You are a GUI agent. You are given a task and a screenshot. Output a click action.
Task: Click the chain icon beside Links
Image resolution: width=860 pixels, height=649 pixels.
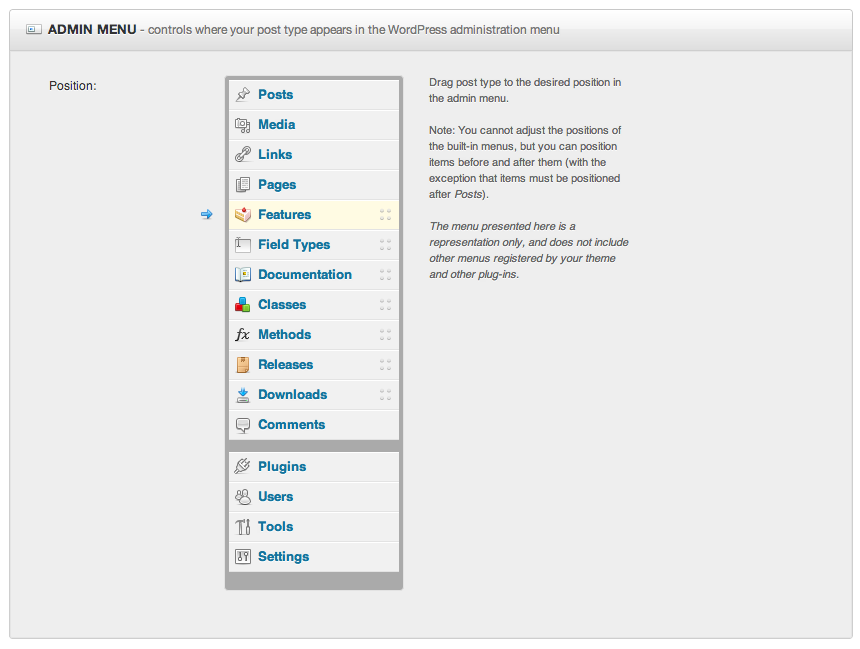[x=242, y=154]
